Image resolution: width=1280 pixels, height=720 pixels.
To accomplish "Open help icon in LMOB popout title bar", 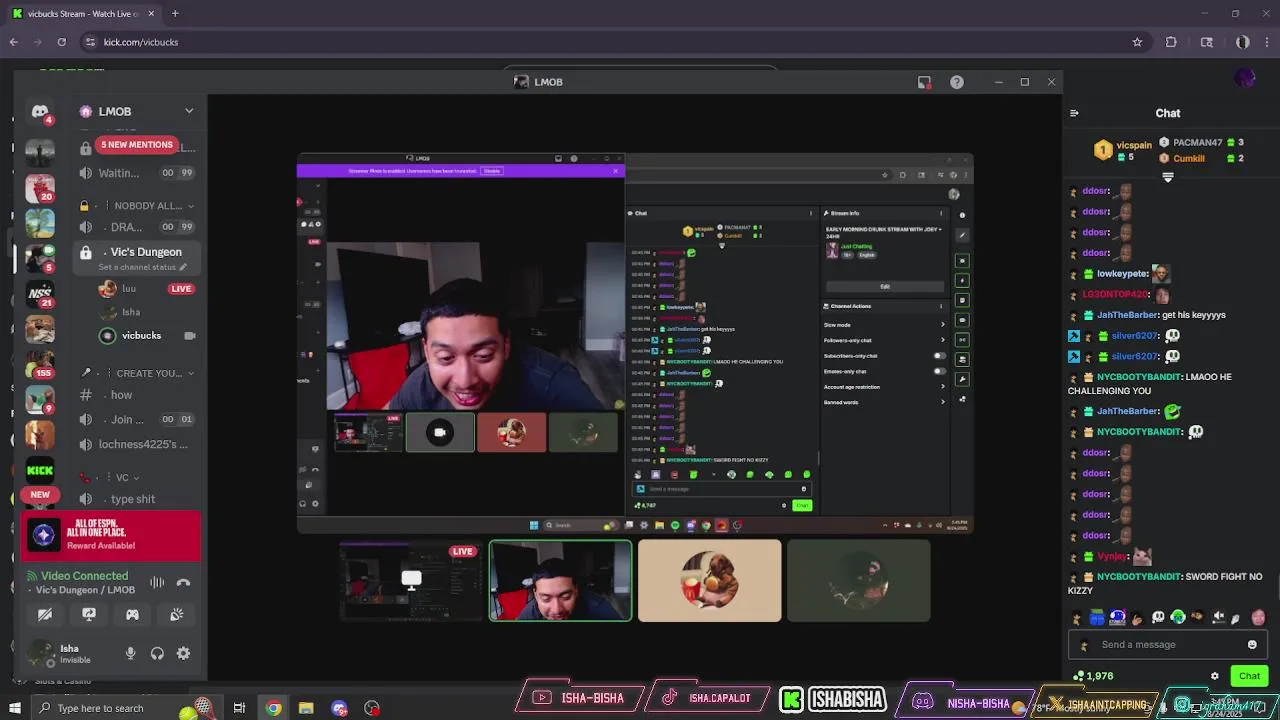I will [x=957, y=82].
